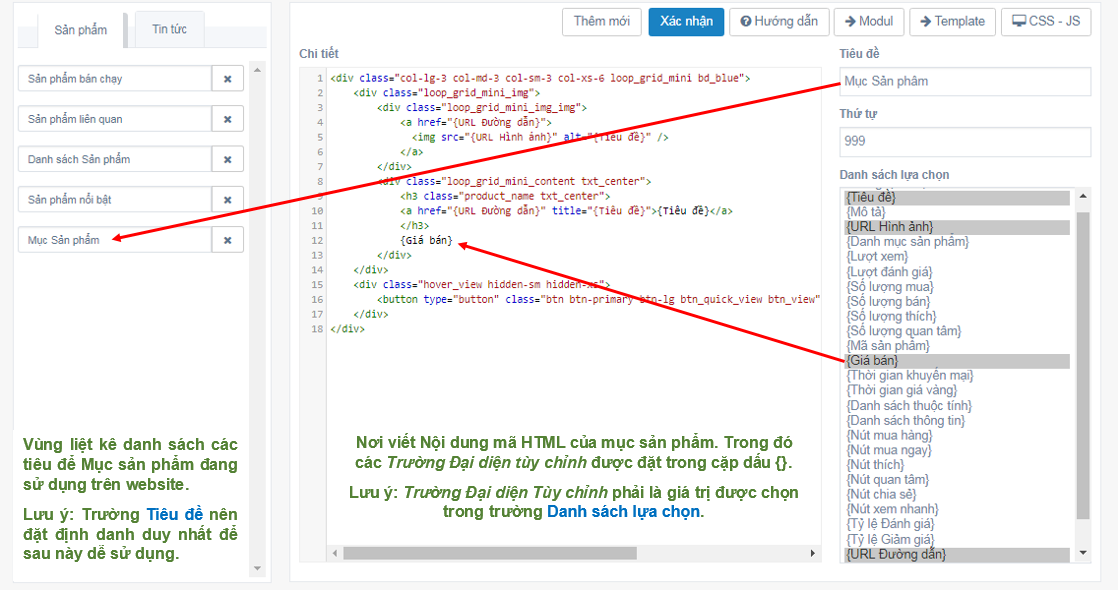Place cursor on code line 12 {Giá bán}
This screenshot has height=590, width=1118.
coord(426,240)
